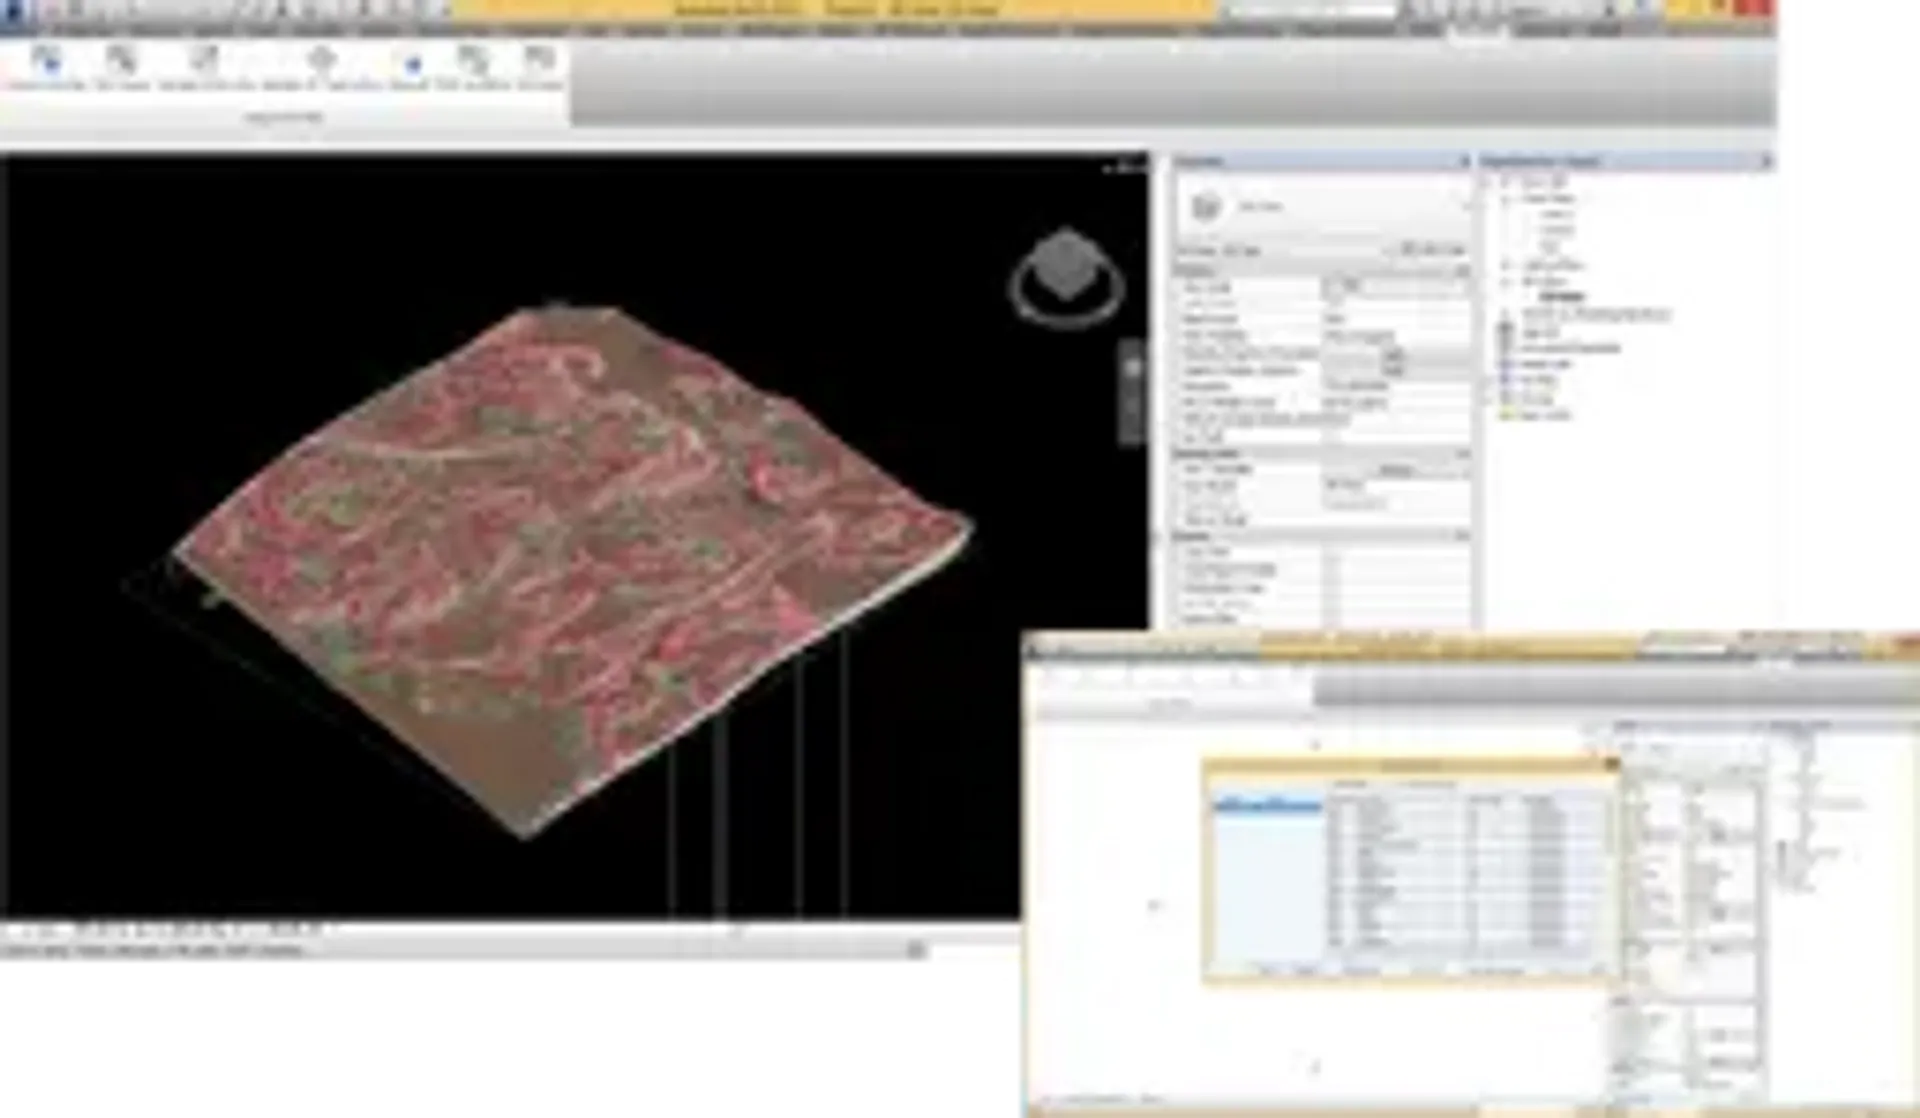Click the property type icon in the Properties palette

[x=1207, y=206]
